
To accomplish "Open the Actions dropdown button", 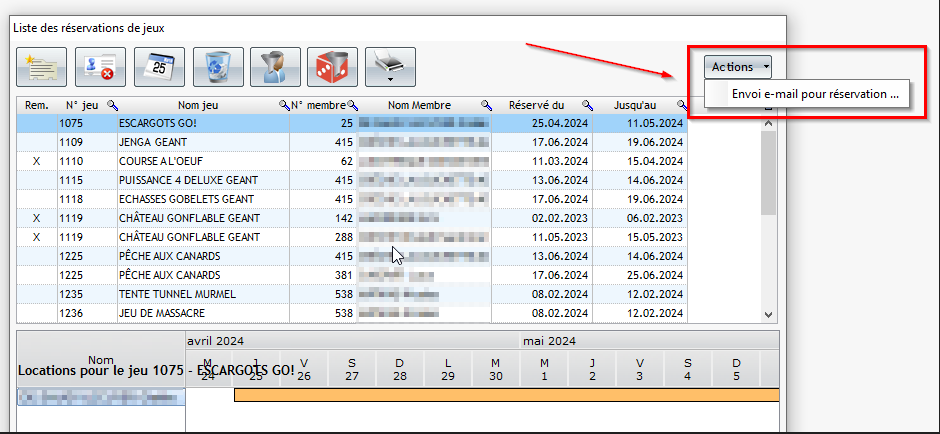I will point(737,67).
